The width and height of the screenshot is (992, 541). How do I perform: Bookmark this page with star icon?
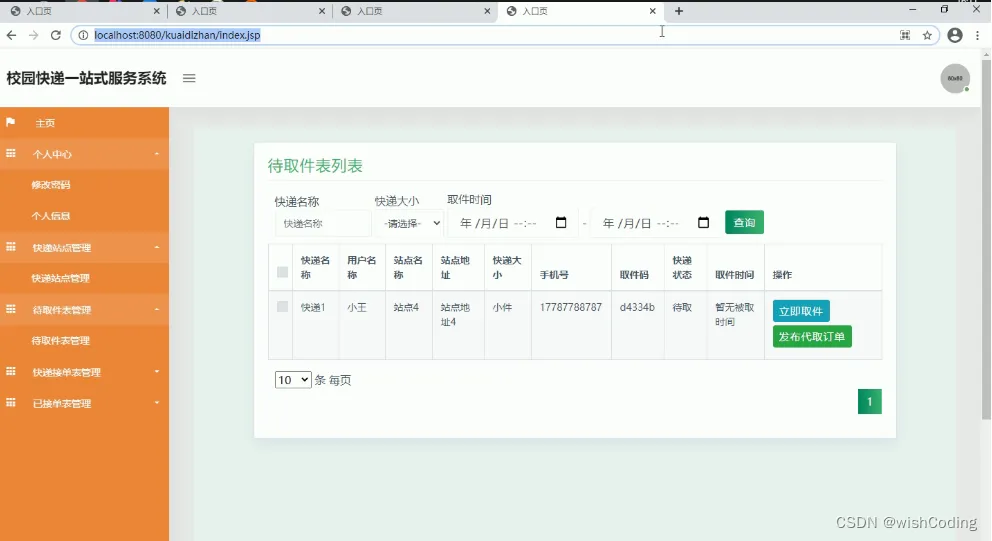(x=927, y=35)
